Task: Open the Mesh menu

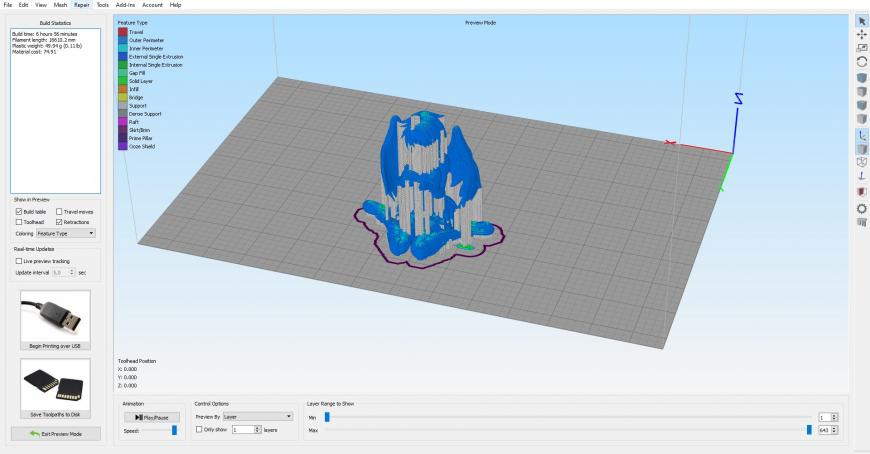Action: click(x=60, y=4)
